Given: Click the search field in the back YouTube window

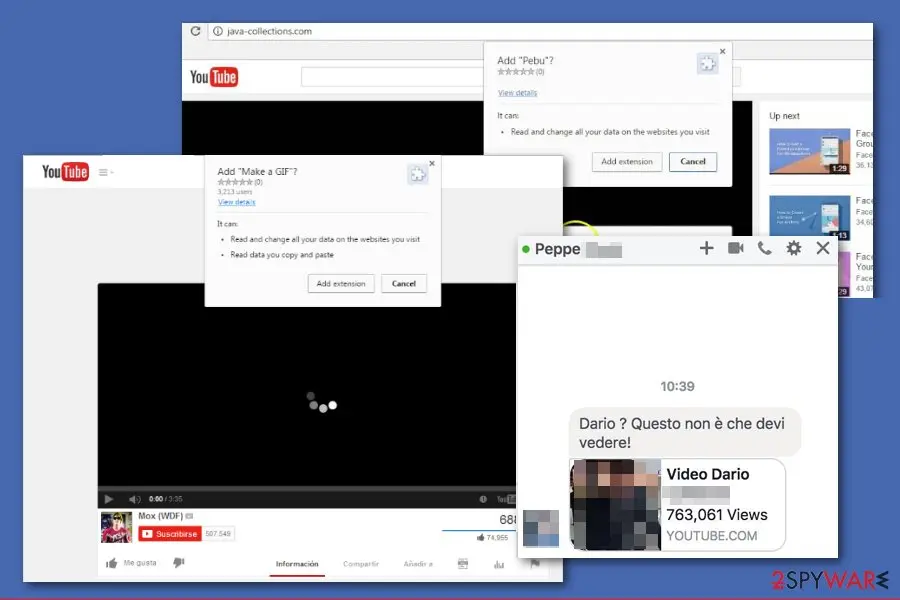Looking at the screenshot, I should (x=392, y=77).
